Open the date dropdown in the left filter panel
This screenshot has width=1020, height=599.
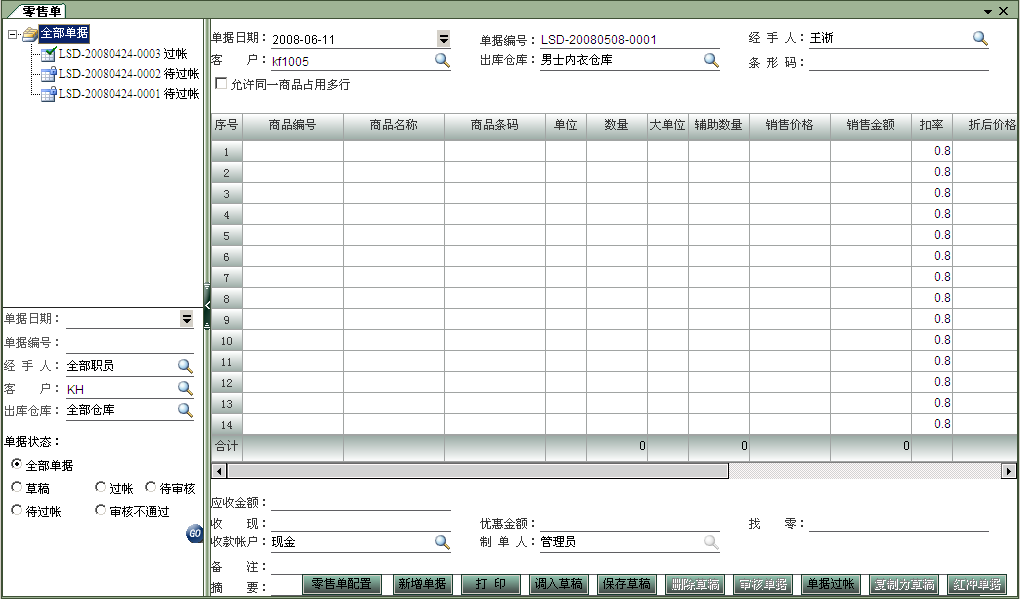(184, 318)
